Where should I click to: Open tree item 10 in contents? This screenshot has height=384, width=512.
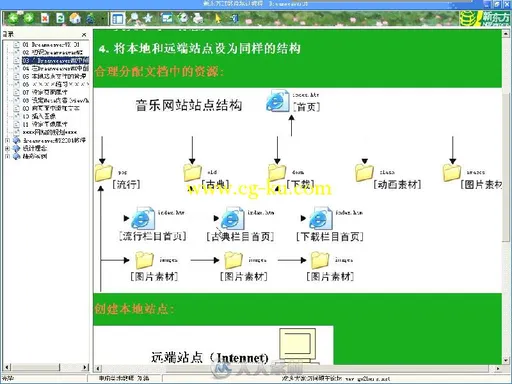point(39,116)
